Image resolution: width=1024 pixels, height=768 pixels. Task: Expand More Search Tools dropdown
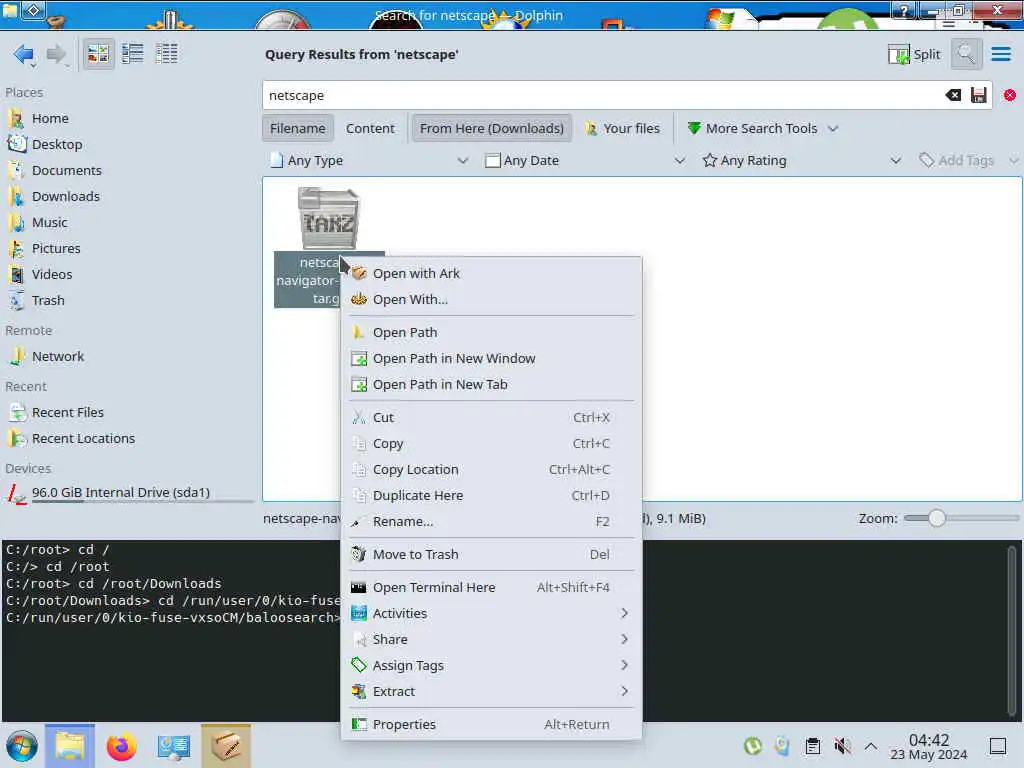pyautogui.click(x=762, y=129)
